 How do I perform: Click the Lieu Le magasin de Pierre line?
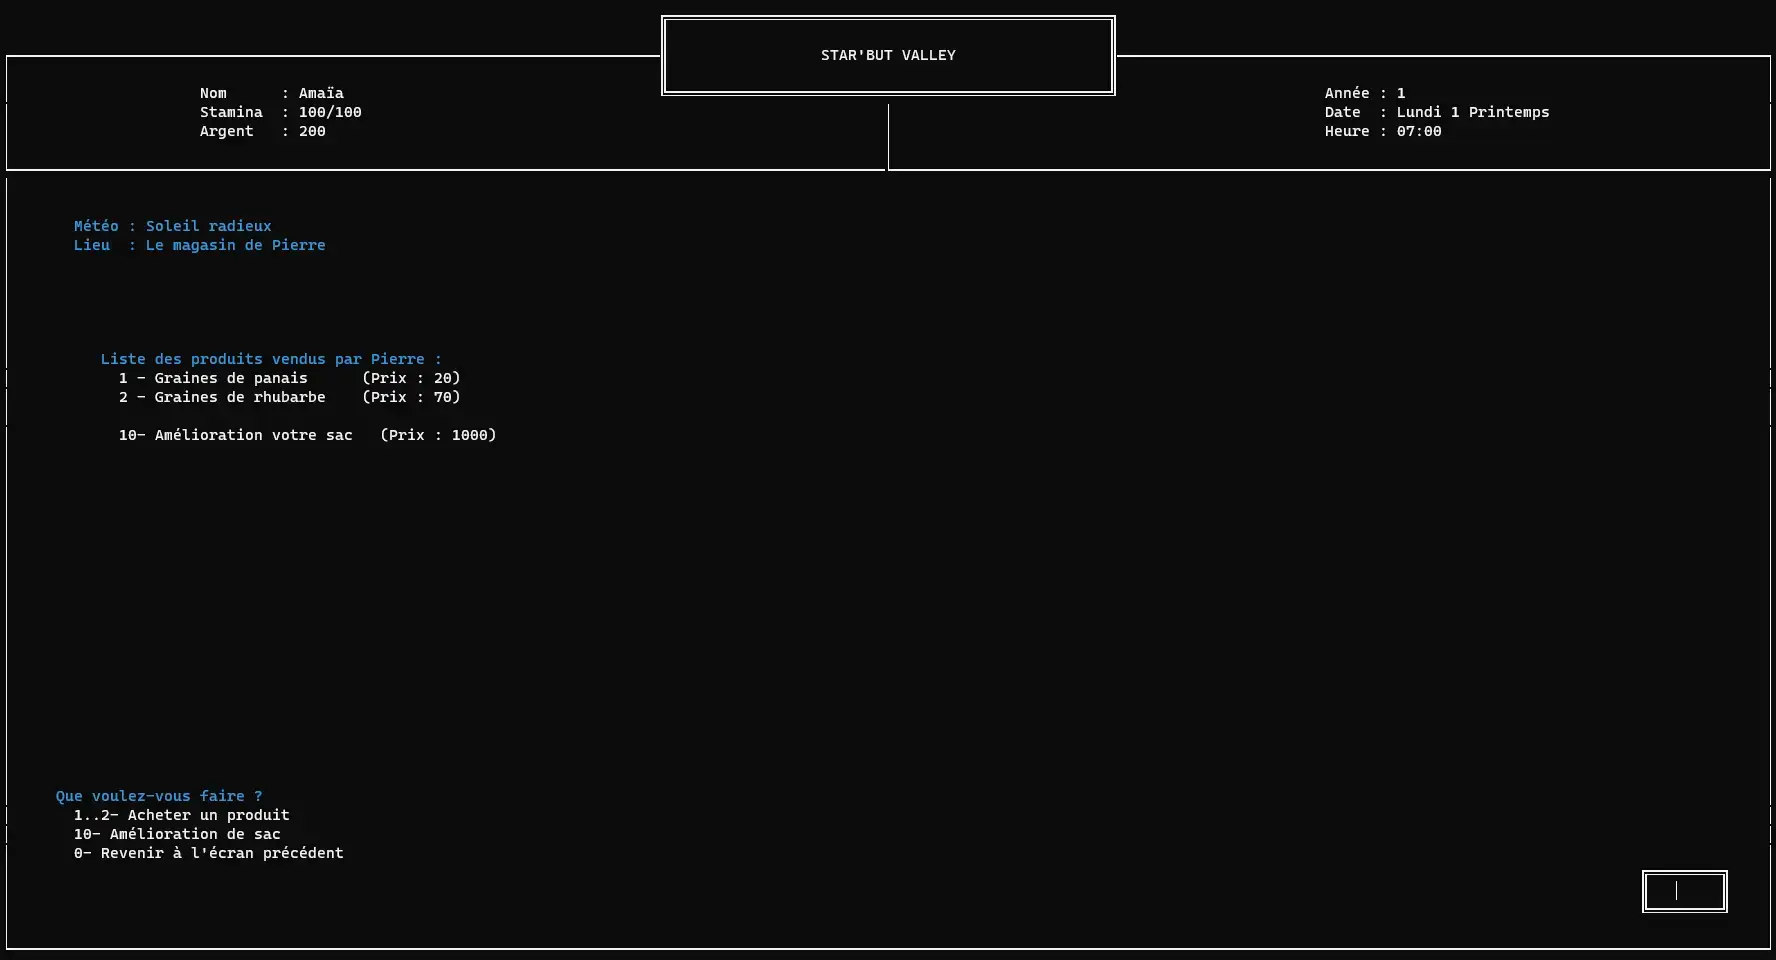[x=199, y=245]
